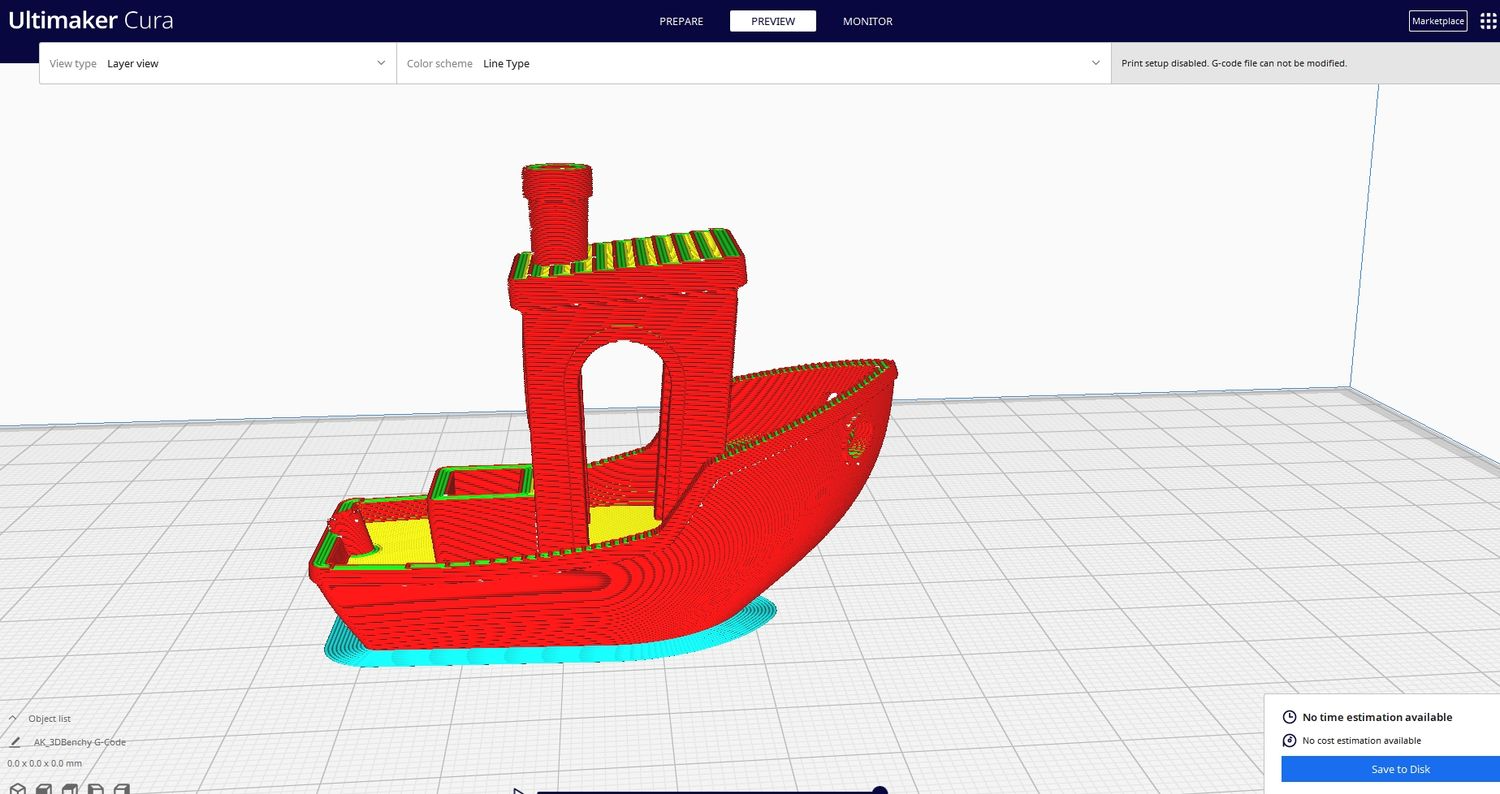Image resolution: width=1500 pixels, height=794 pixels.
Task: Click the Save to Disk button
Action: click(1400, 769)
